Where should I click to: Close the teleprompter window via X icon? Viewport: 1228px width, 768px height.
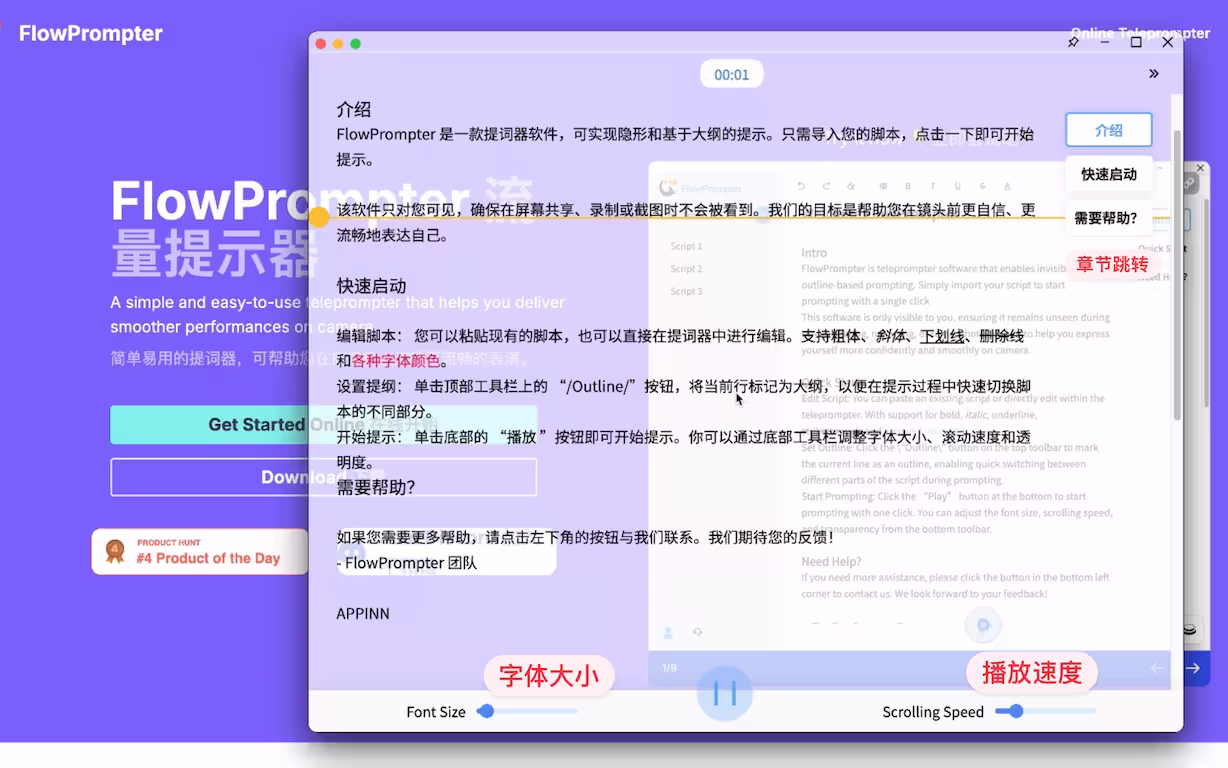[x=1167, y=42]
